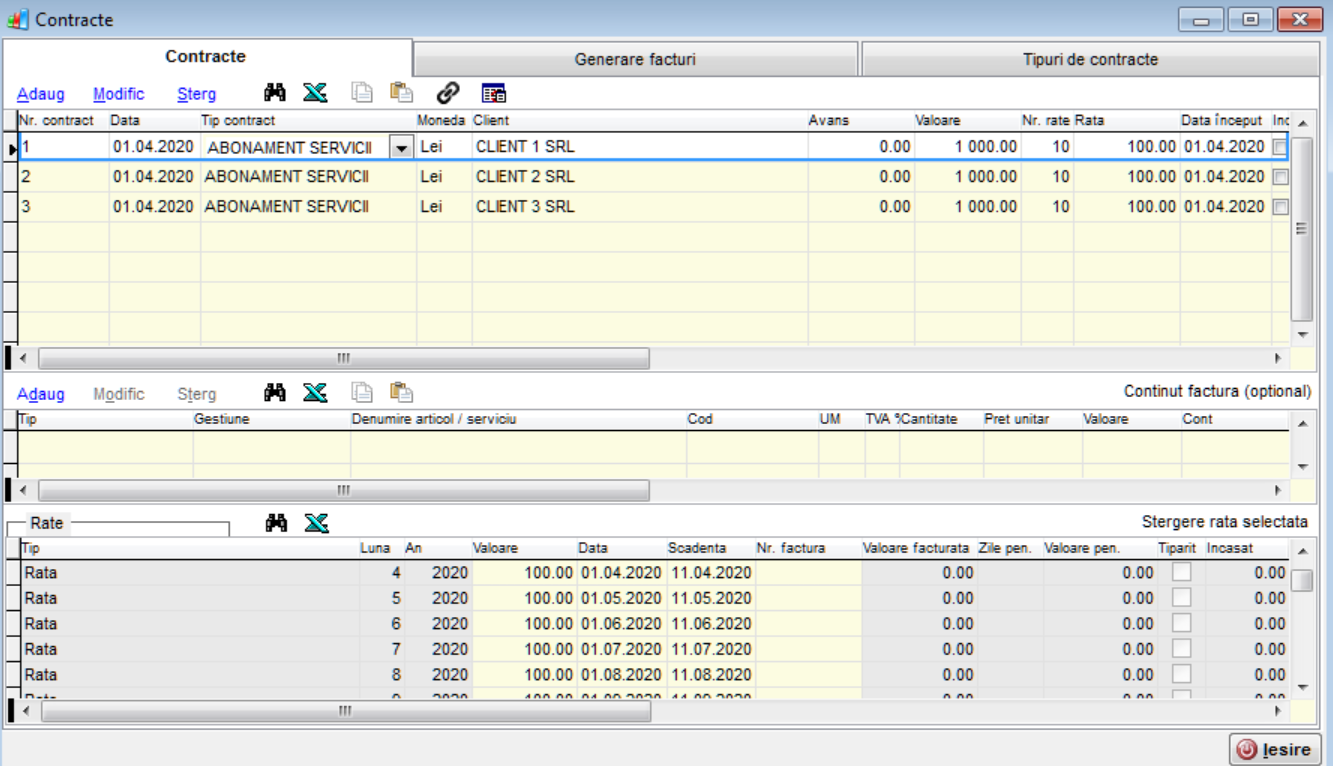
Task: Click the chain link icon in the contracts toolbar
Action: click(448, 93)
